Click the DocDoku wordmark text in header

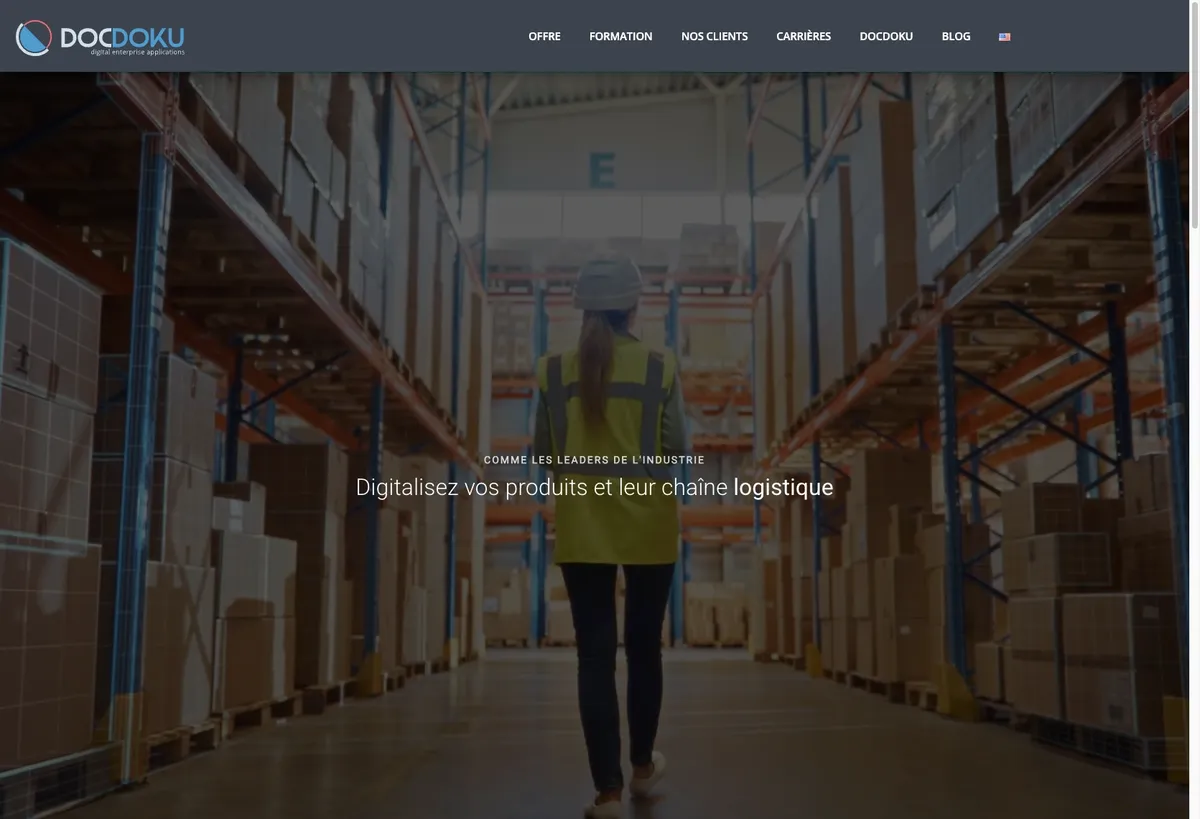pyautogui.click(x=122, y=36)
